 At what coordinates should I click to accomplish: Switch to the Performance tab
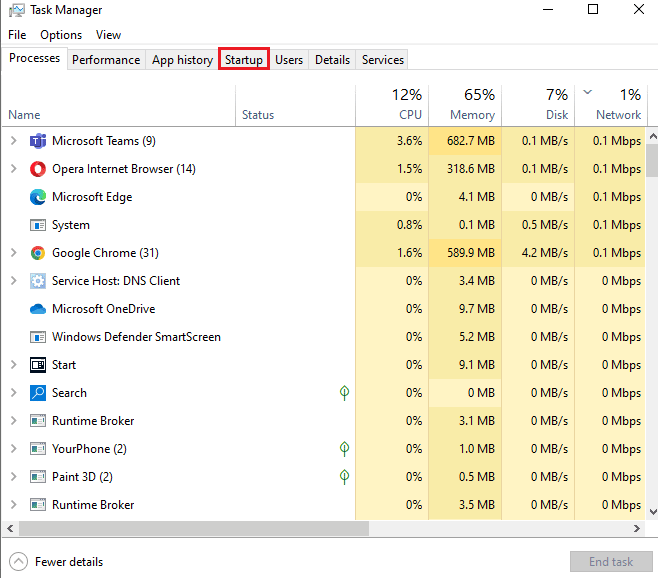point(106,60)
